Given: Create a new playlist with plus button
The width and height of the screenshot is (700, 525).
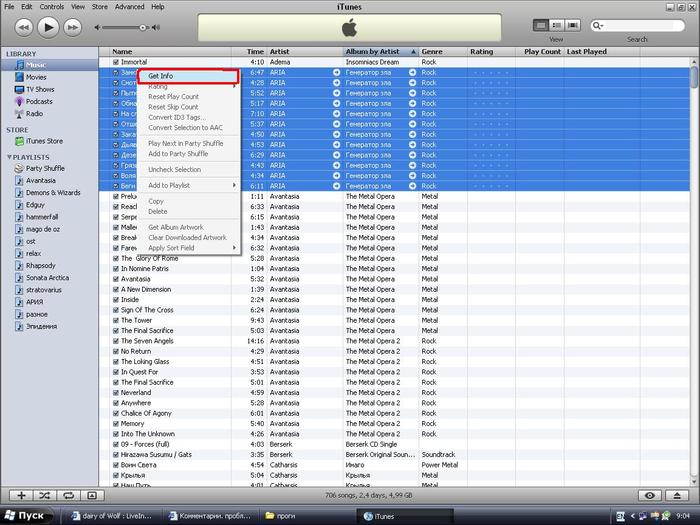Looking at the screenshot, I should click(21, 495).
